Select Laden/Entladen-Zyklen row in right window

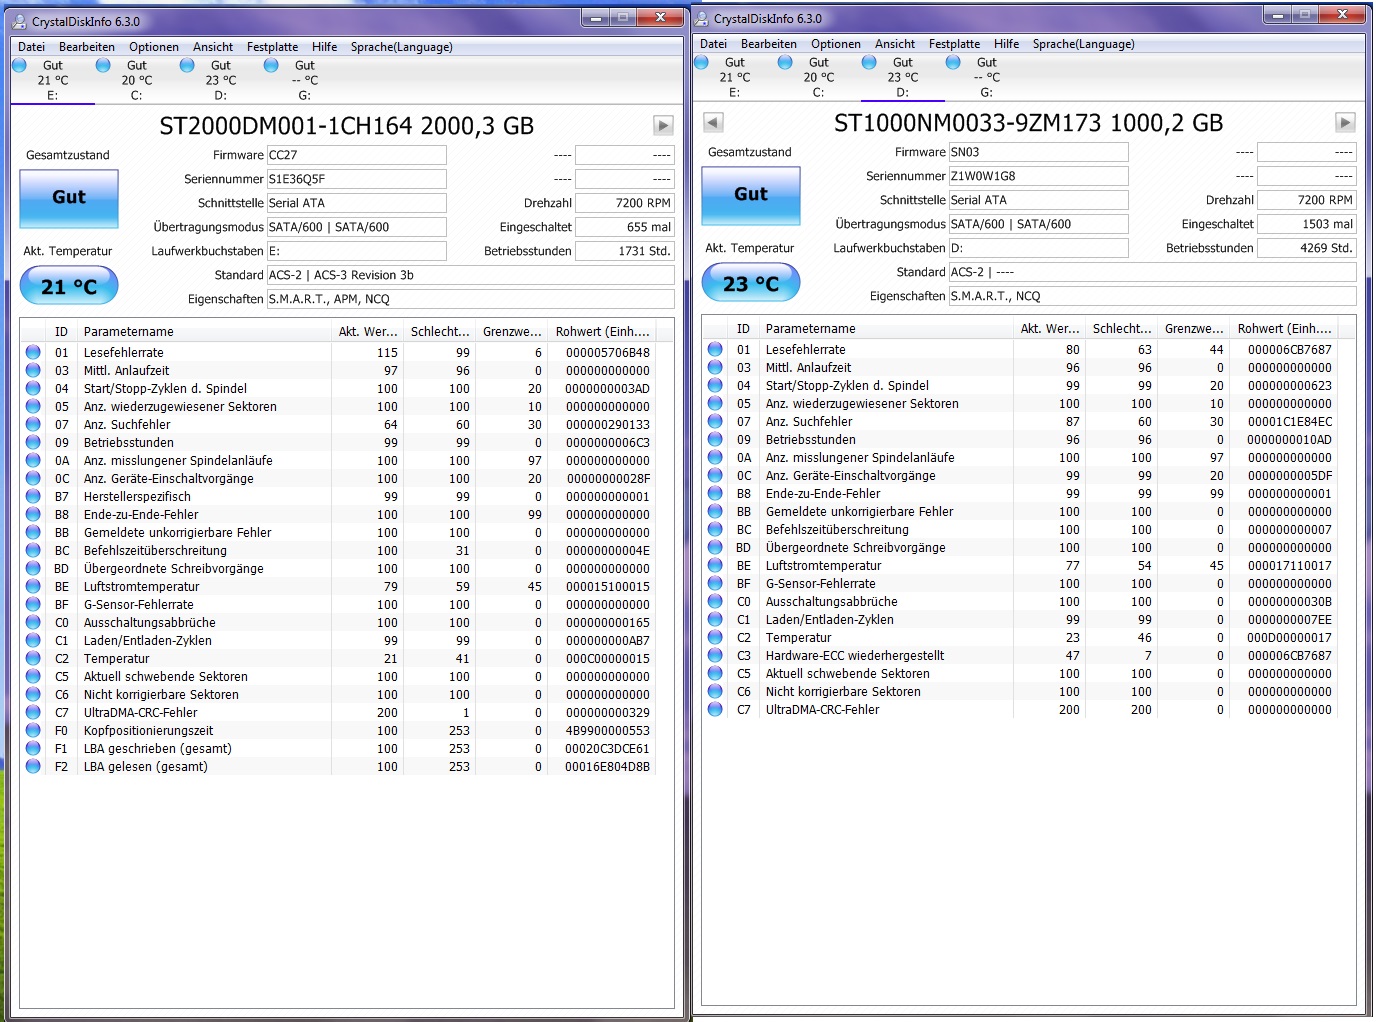(x=1021, y=619)
